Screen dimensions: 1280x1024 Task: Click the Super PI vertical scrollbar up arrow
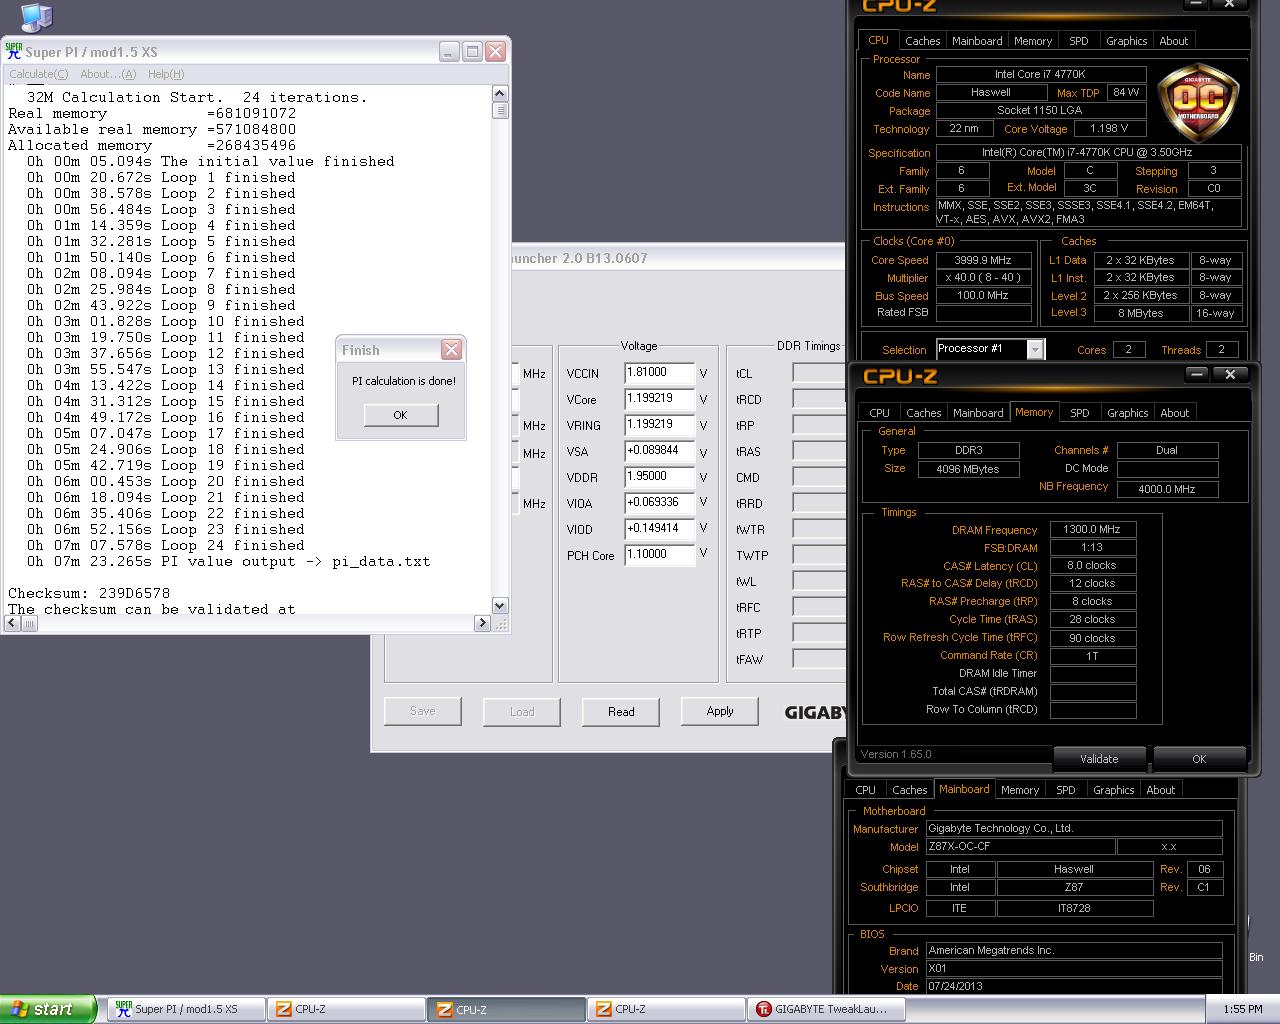[x=500, y=94]
